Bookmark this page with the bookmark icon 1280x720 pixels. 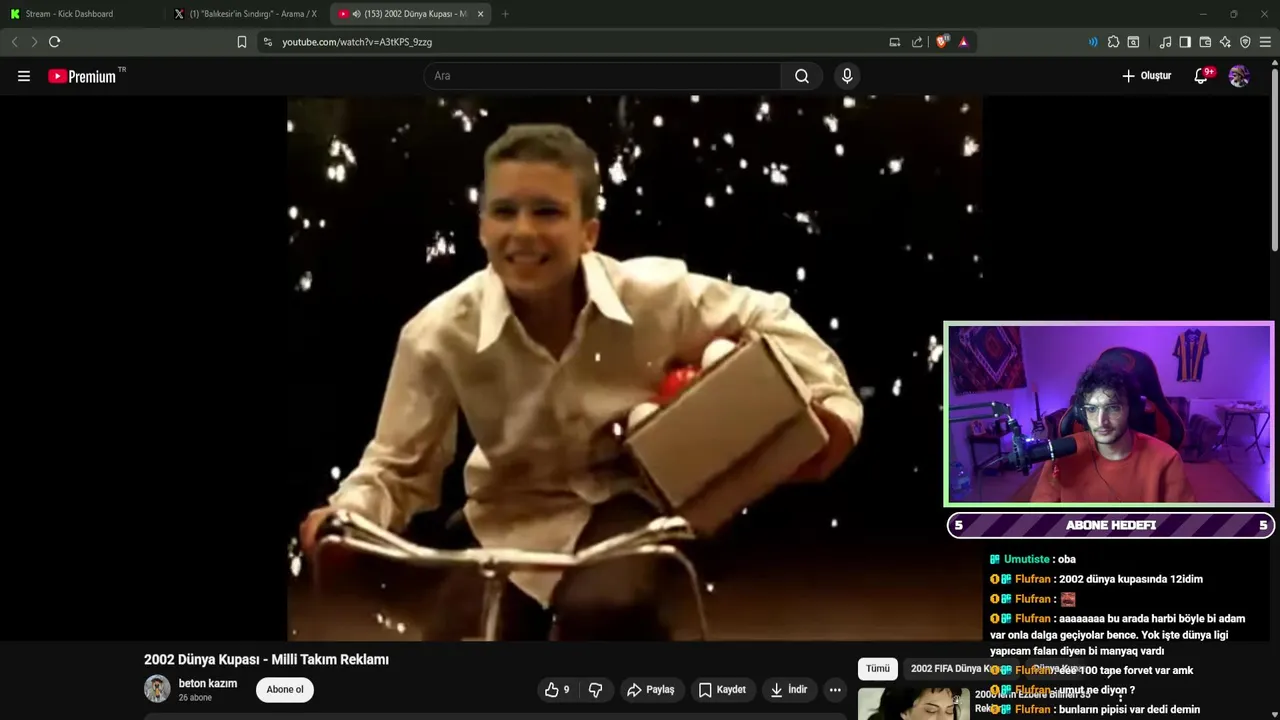[x=241, y=42]
